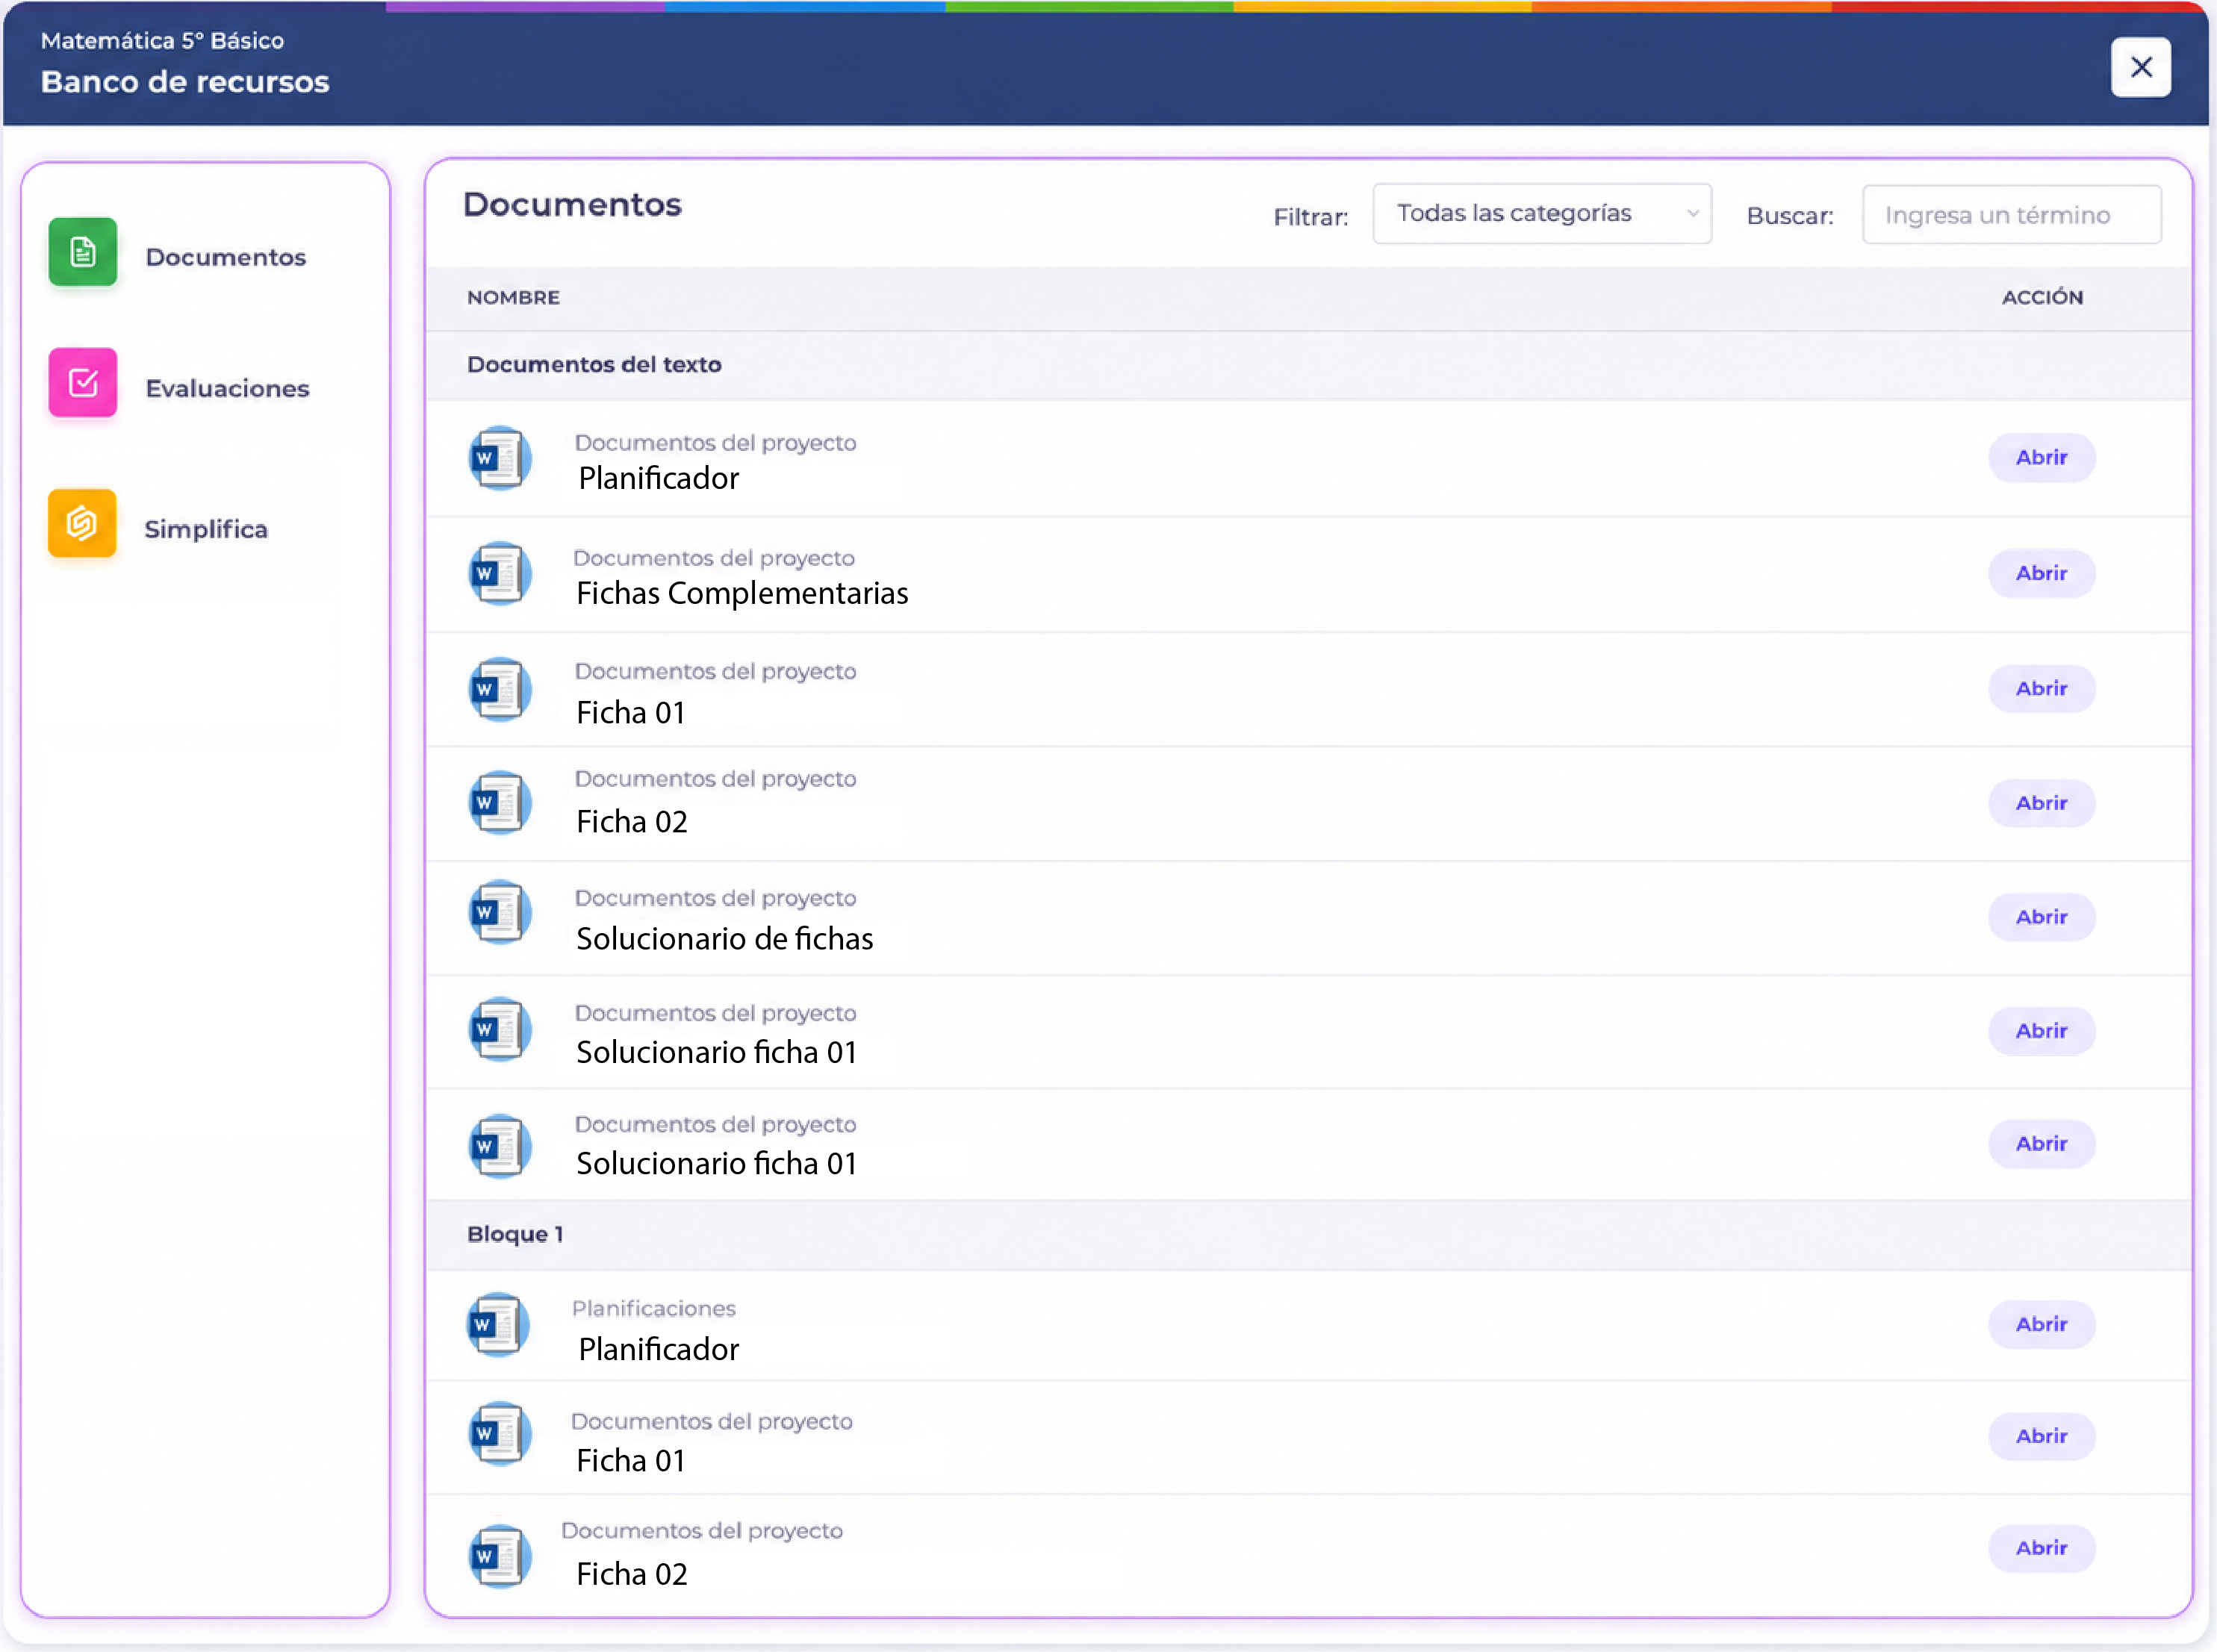This screenshot has width=2217, height=1652.
Task: Click Abrir for the Planificaciones Planificador row
Action: coord(2041,1324)
